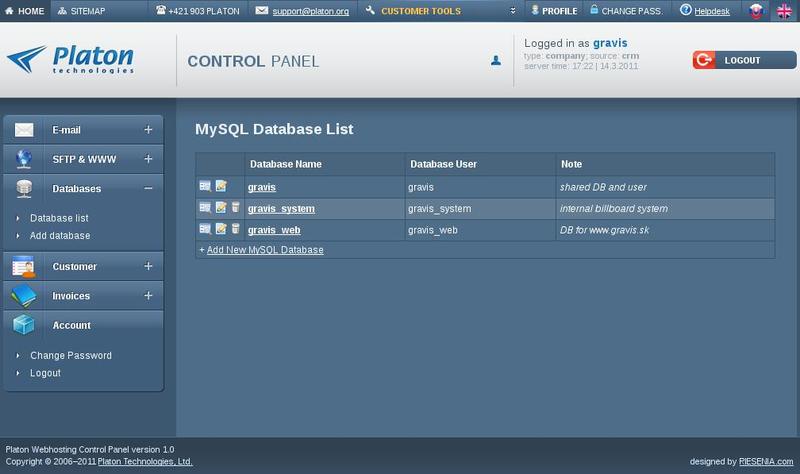Click username gravis in login info
Screen dimensions: 800x474
(x=610, y=43)
